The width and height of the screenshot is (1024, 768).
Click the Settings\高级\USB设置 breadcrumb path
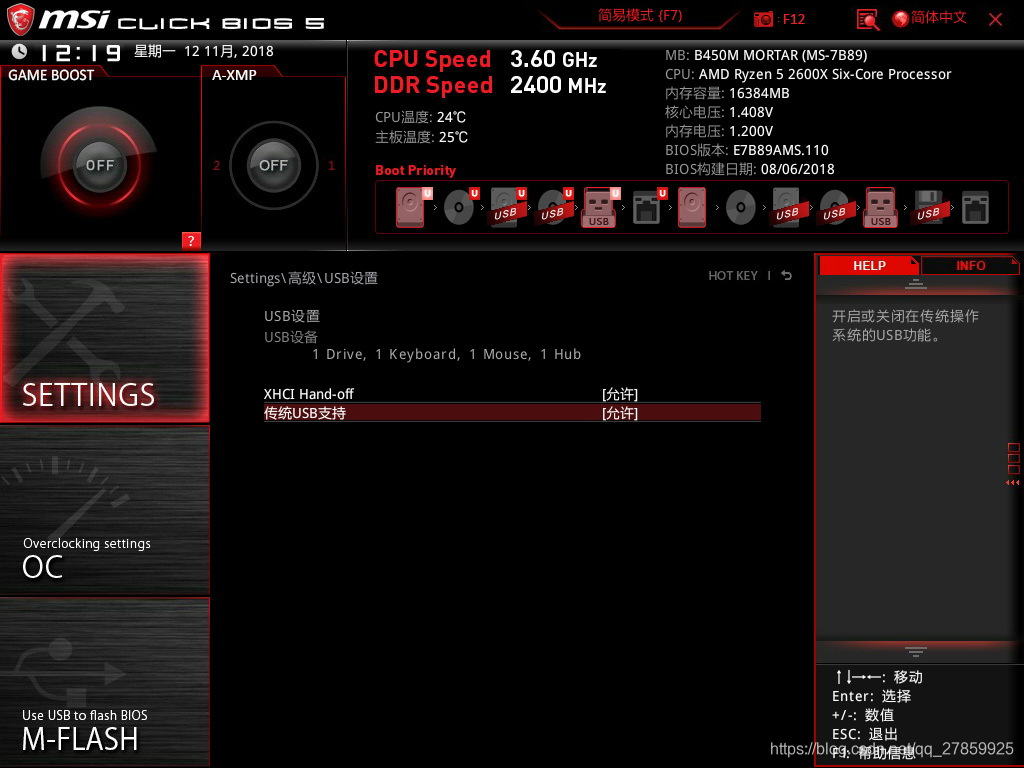304,278
